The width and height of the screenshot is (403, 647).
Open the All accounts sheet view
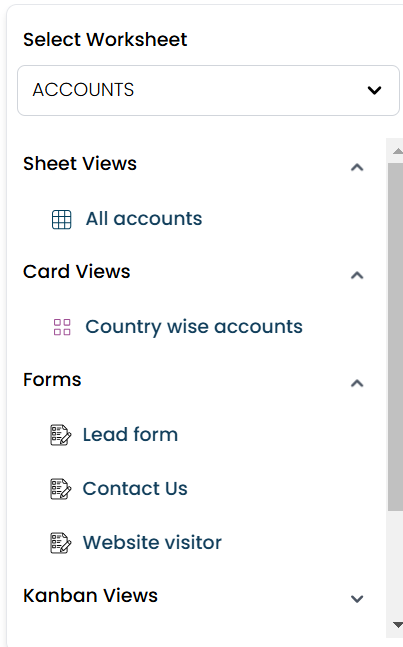coord(144,219)
